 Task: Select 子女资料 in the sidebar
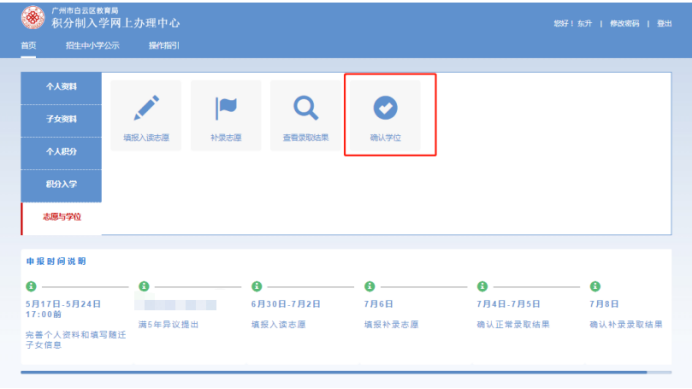pos(61,121)
